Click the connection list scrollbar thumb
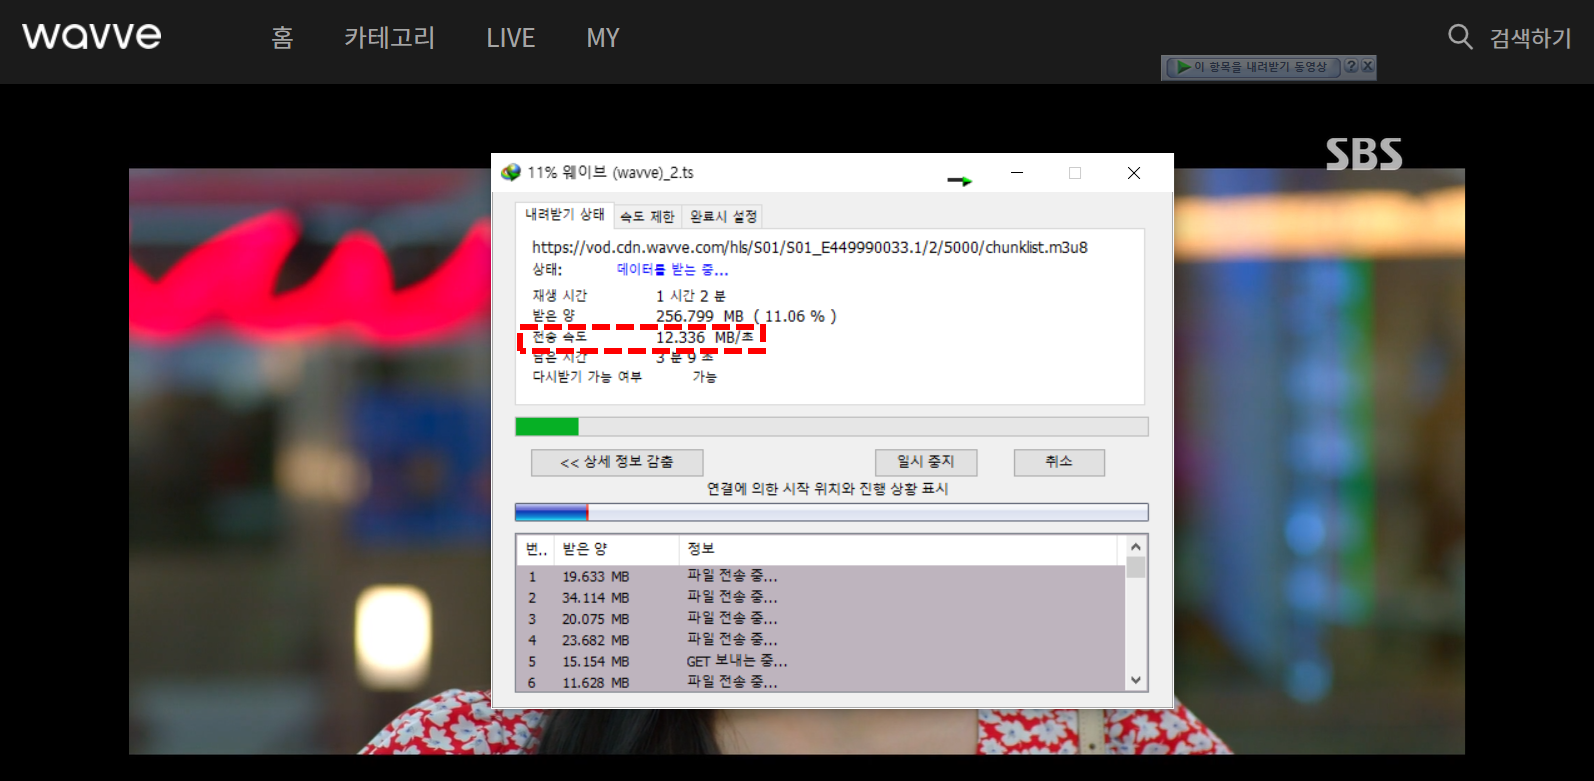1594x781 pixels. tap(1135, 567)
